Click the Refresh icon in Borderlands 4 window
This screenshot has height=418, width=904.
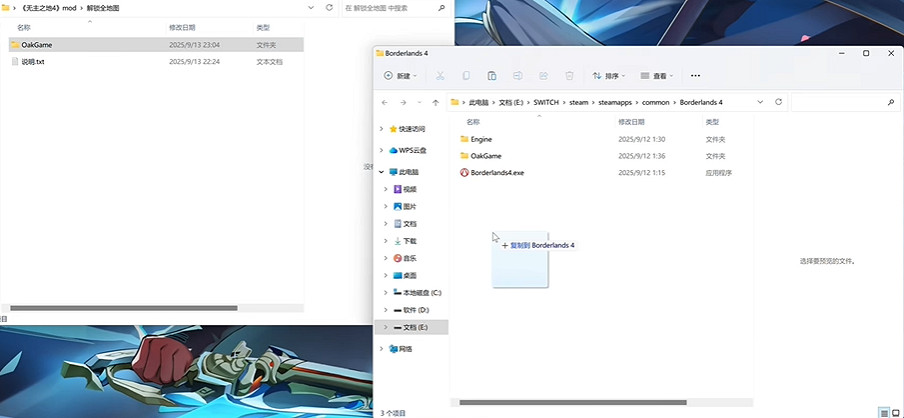point(778,102)
